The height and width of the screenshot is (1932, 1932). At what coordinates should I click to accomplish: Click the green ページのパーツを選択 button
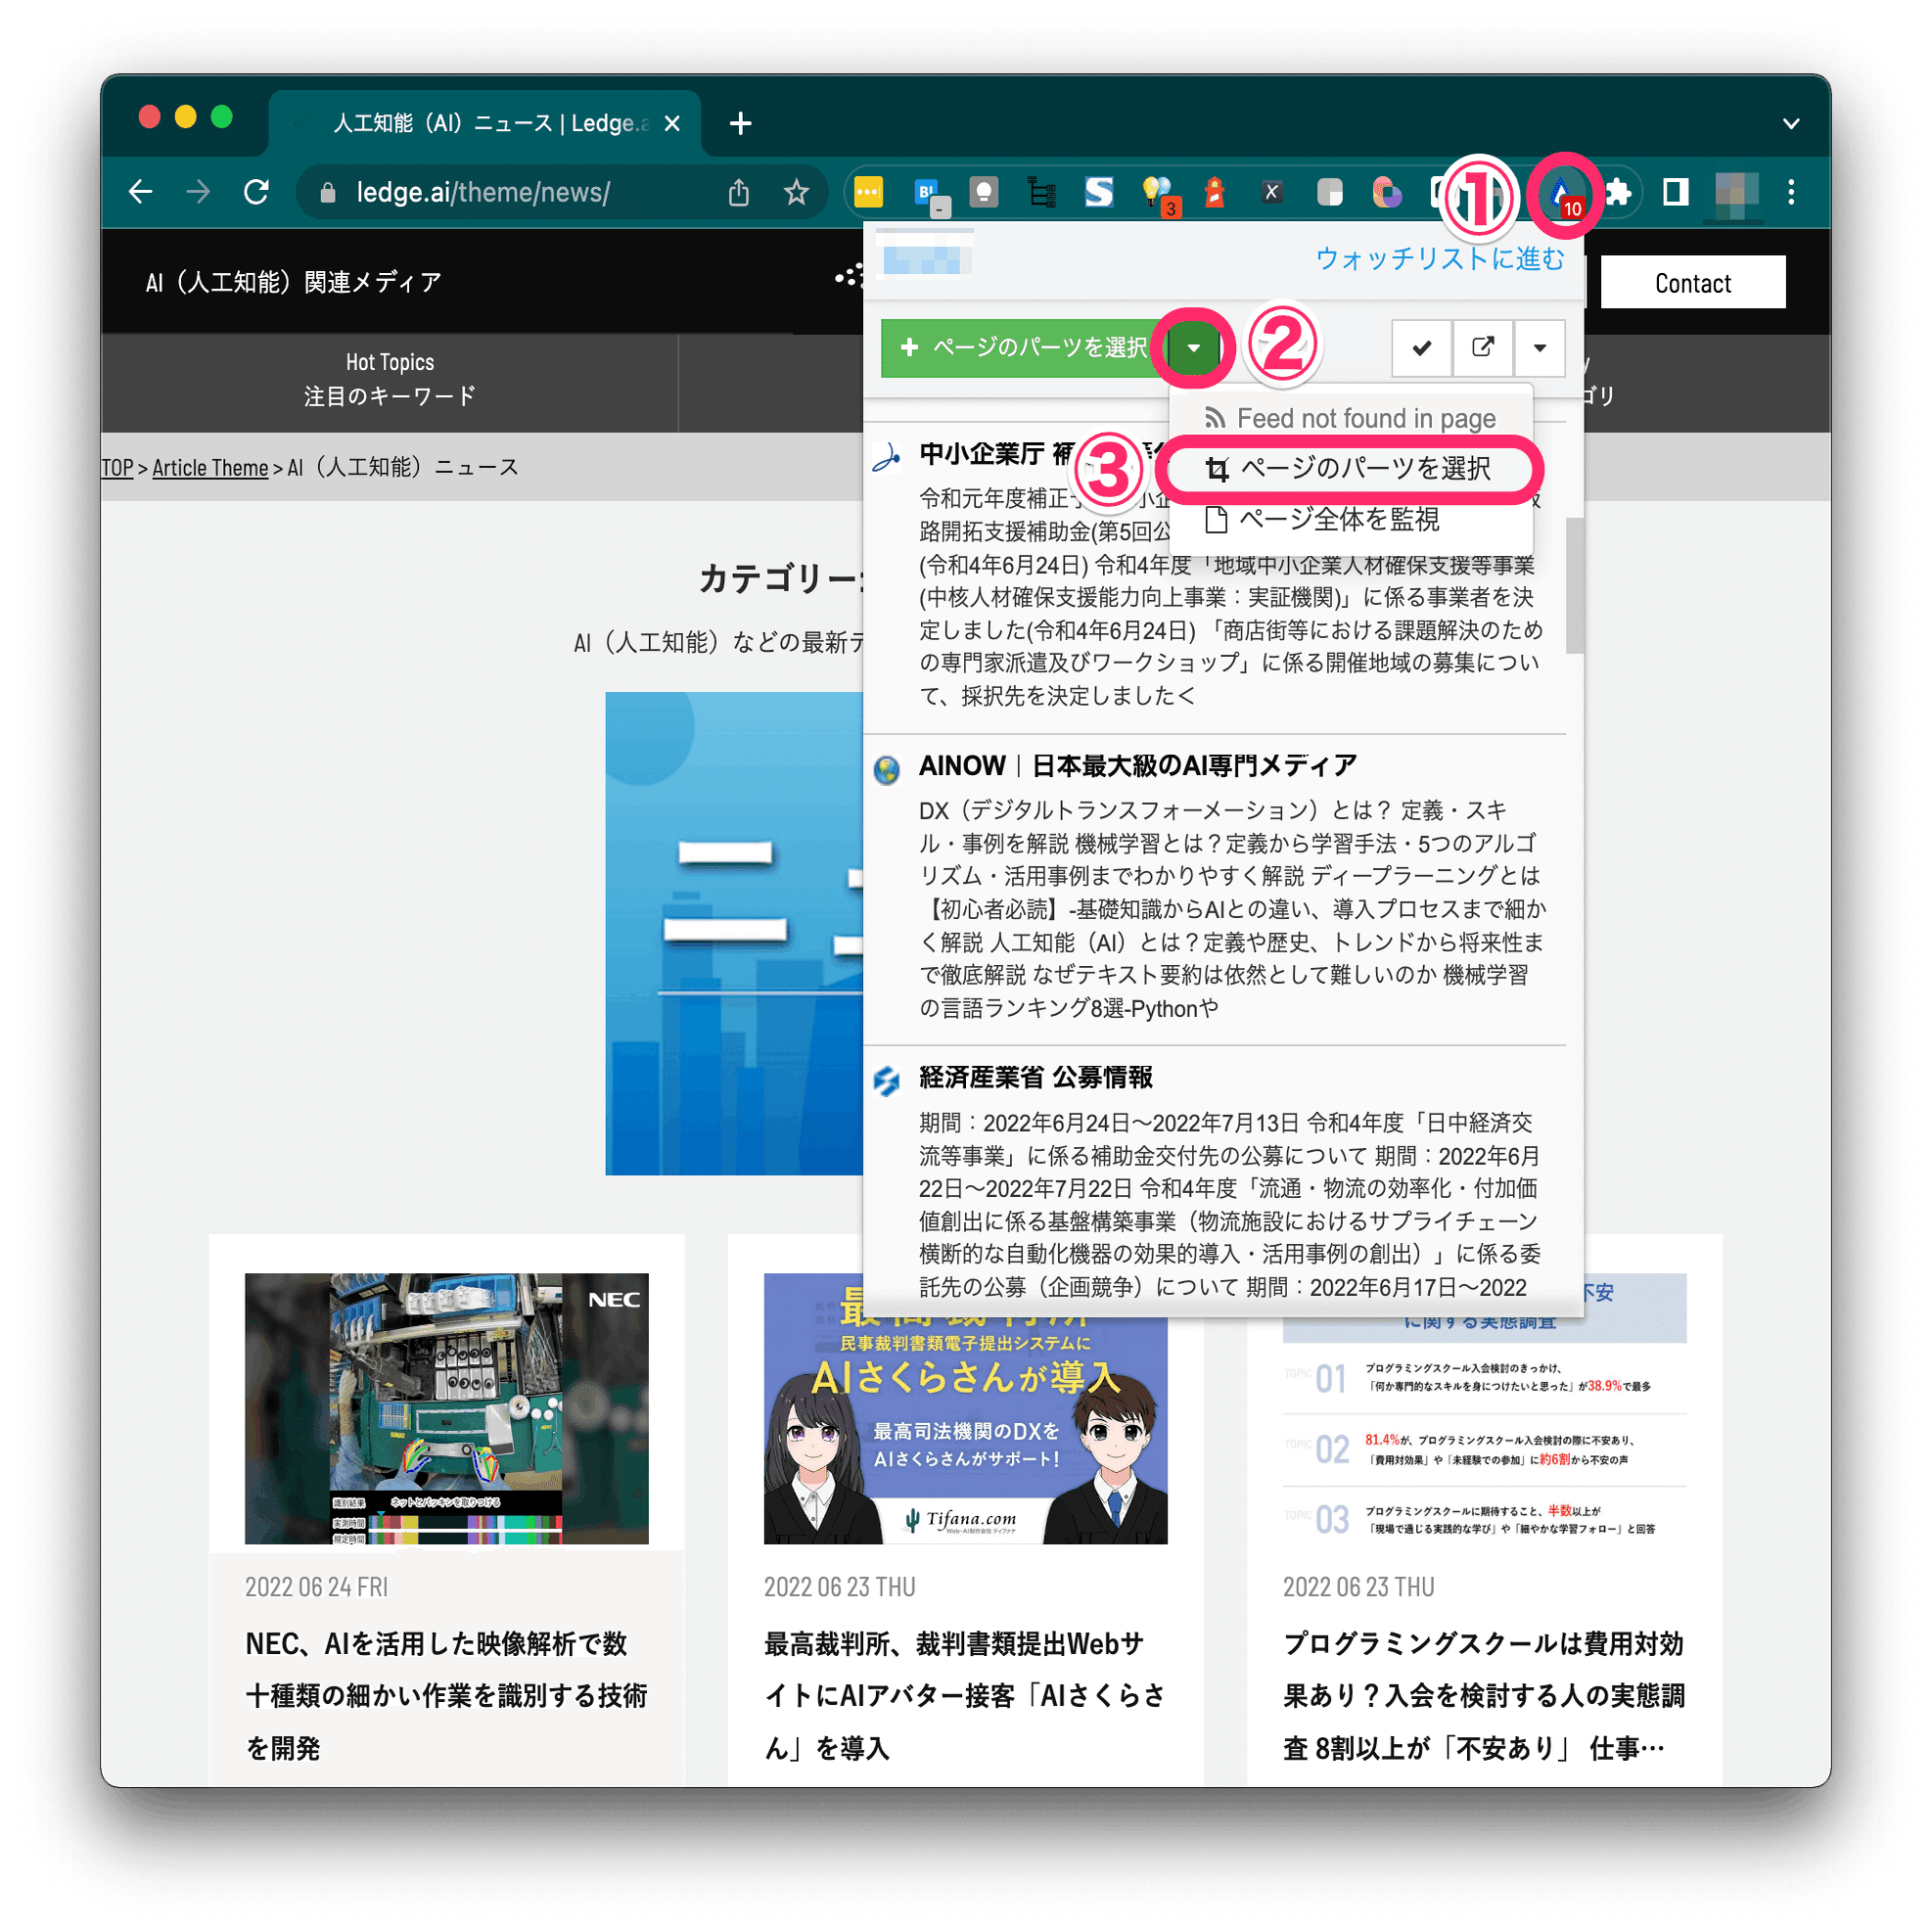[1024, 348]
